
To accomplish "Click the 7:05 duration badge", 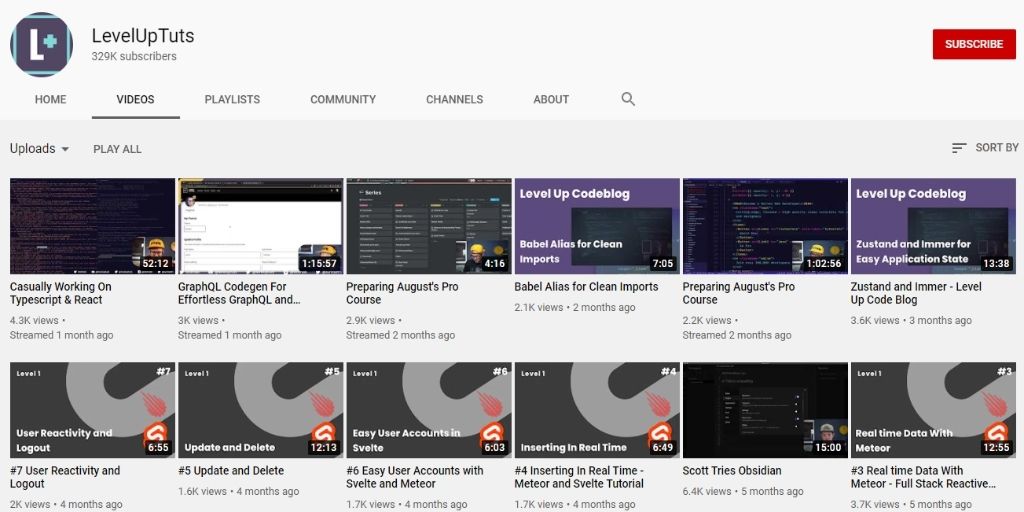I will point(662,264).
